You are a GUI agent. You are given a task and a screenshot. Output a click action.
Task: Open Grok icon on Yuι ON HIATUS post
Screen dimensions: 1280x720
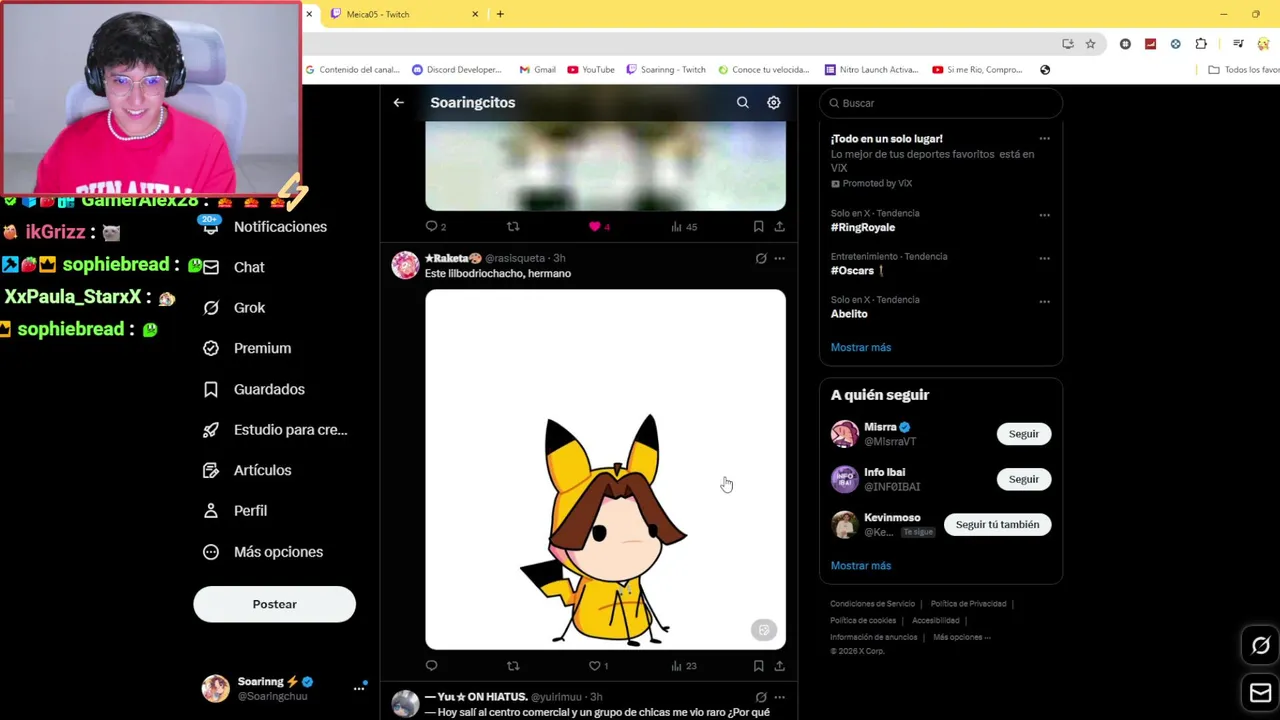pos(761,697)
